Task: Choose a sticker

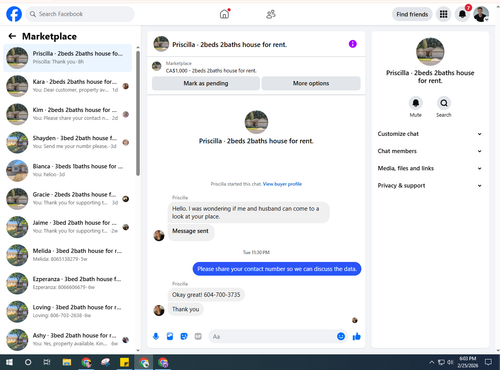Action: 184,336
